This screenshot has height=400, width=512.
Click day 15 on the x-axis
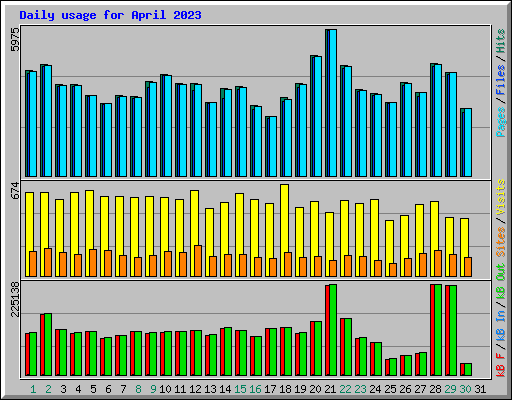(x=240, y=389)
